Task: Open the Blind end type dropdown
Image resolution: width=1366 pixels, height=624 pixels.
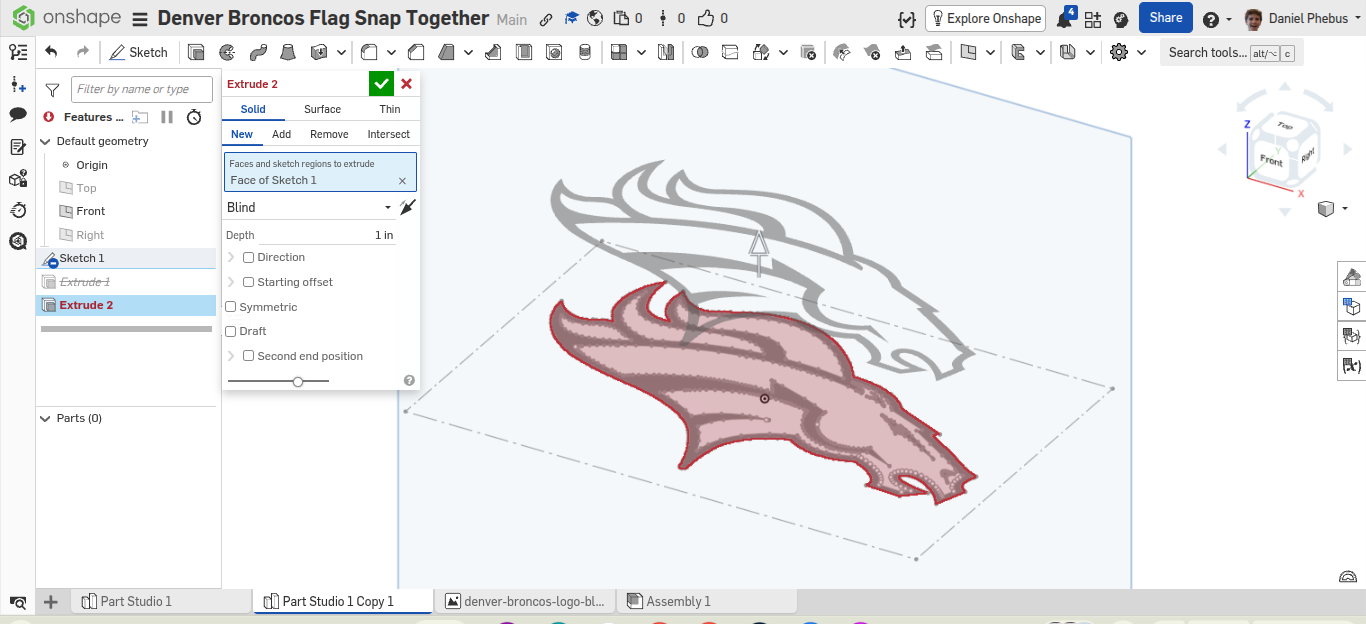Action: tap(309, 207)
